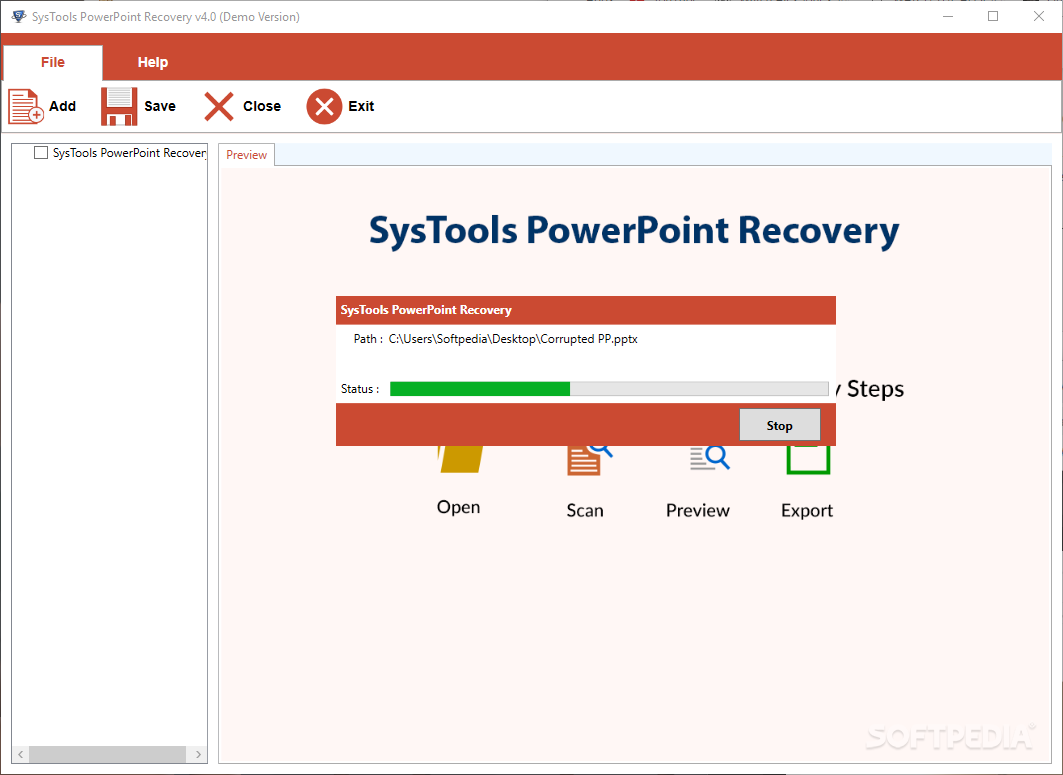Viewport: 1063px width, 775px height.
Task: Switch to the Preview tab
Action: [247, 155]
